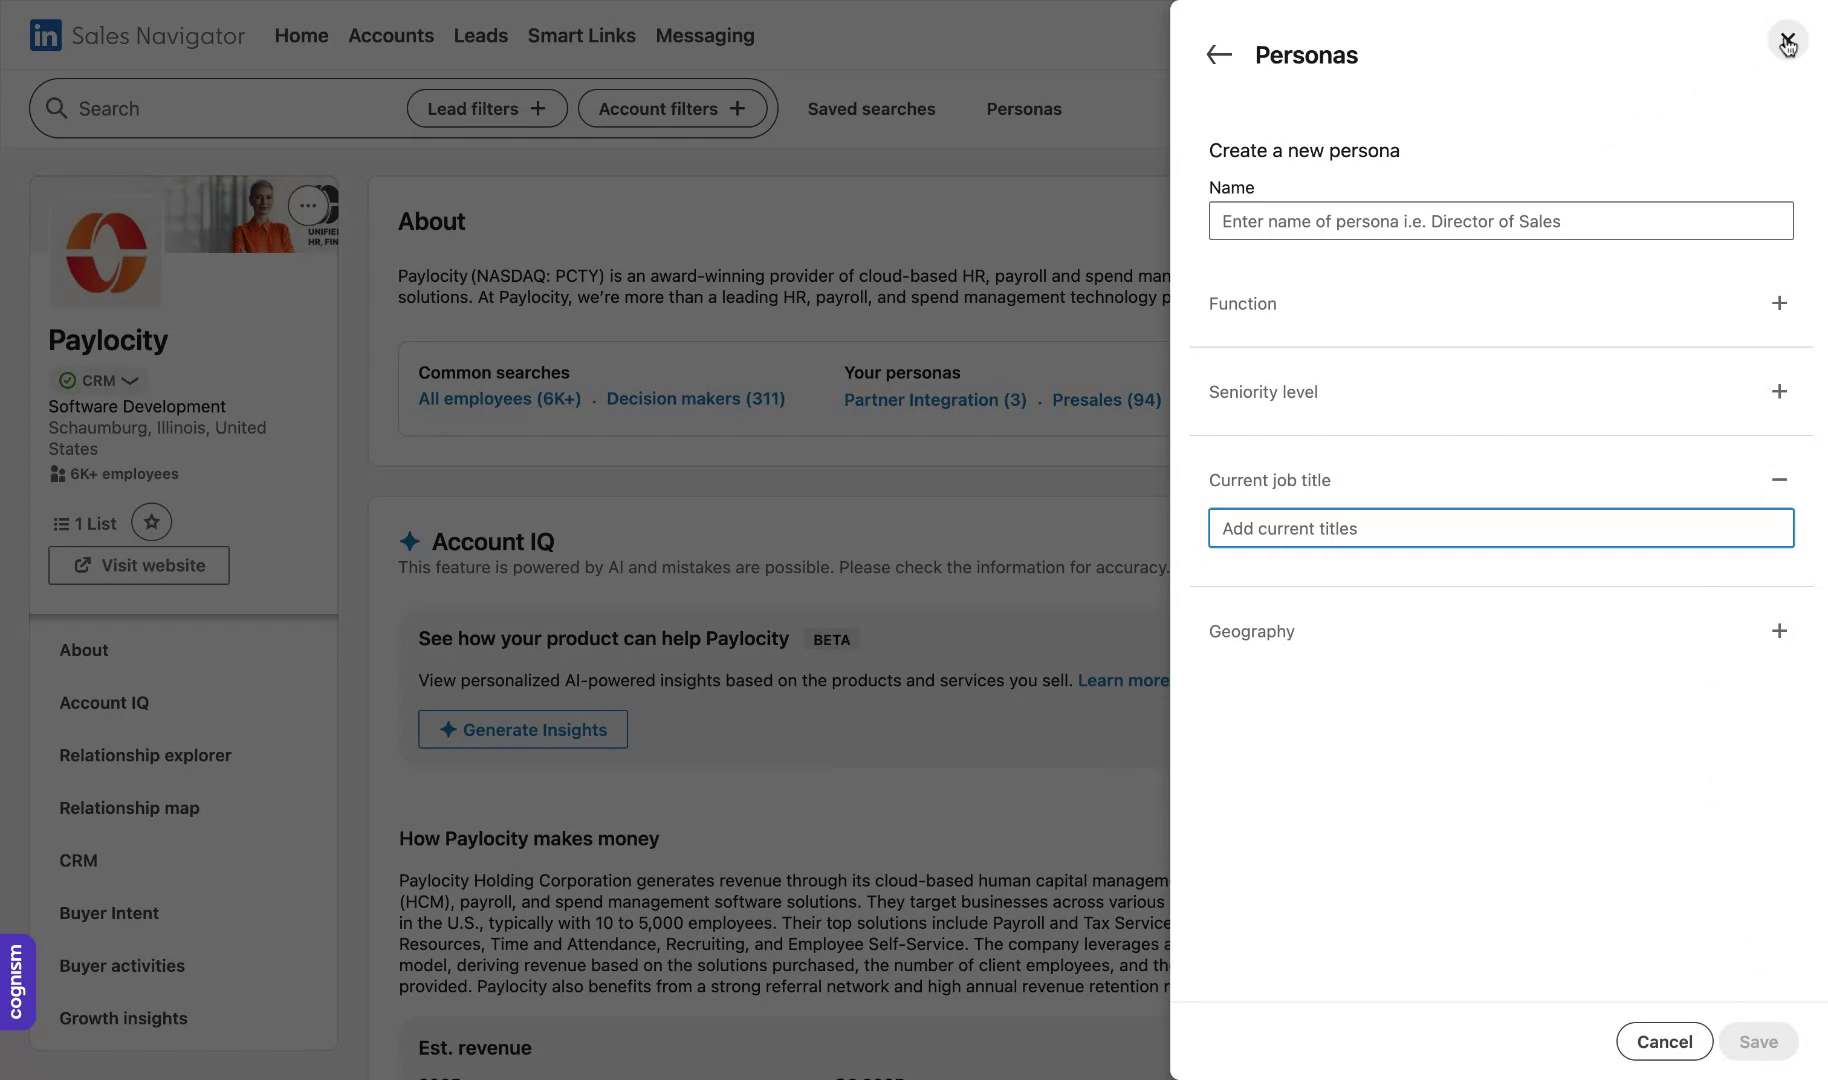Star the Paylocity account

tap(151, 521)
